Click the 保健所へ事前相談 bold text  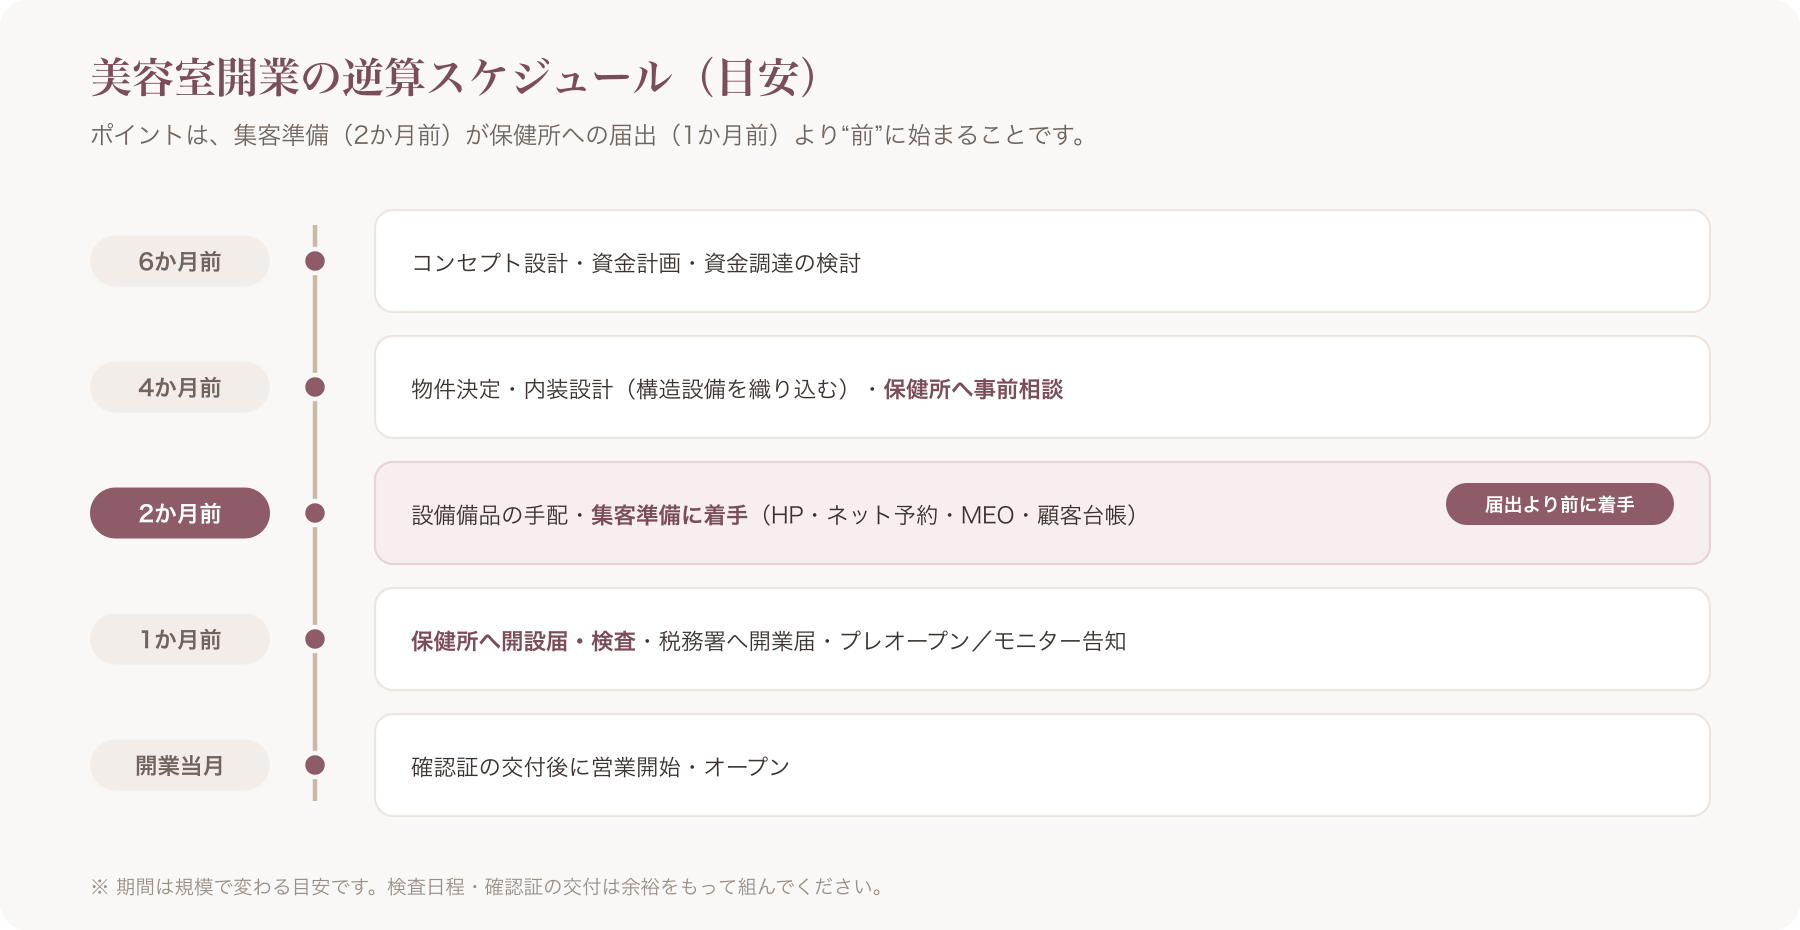pos(973,389)
